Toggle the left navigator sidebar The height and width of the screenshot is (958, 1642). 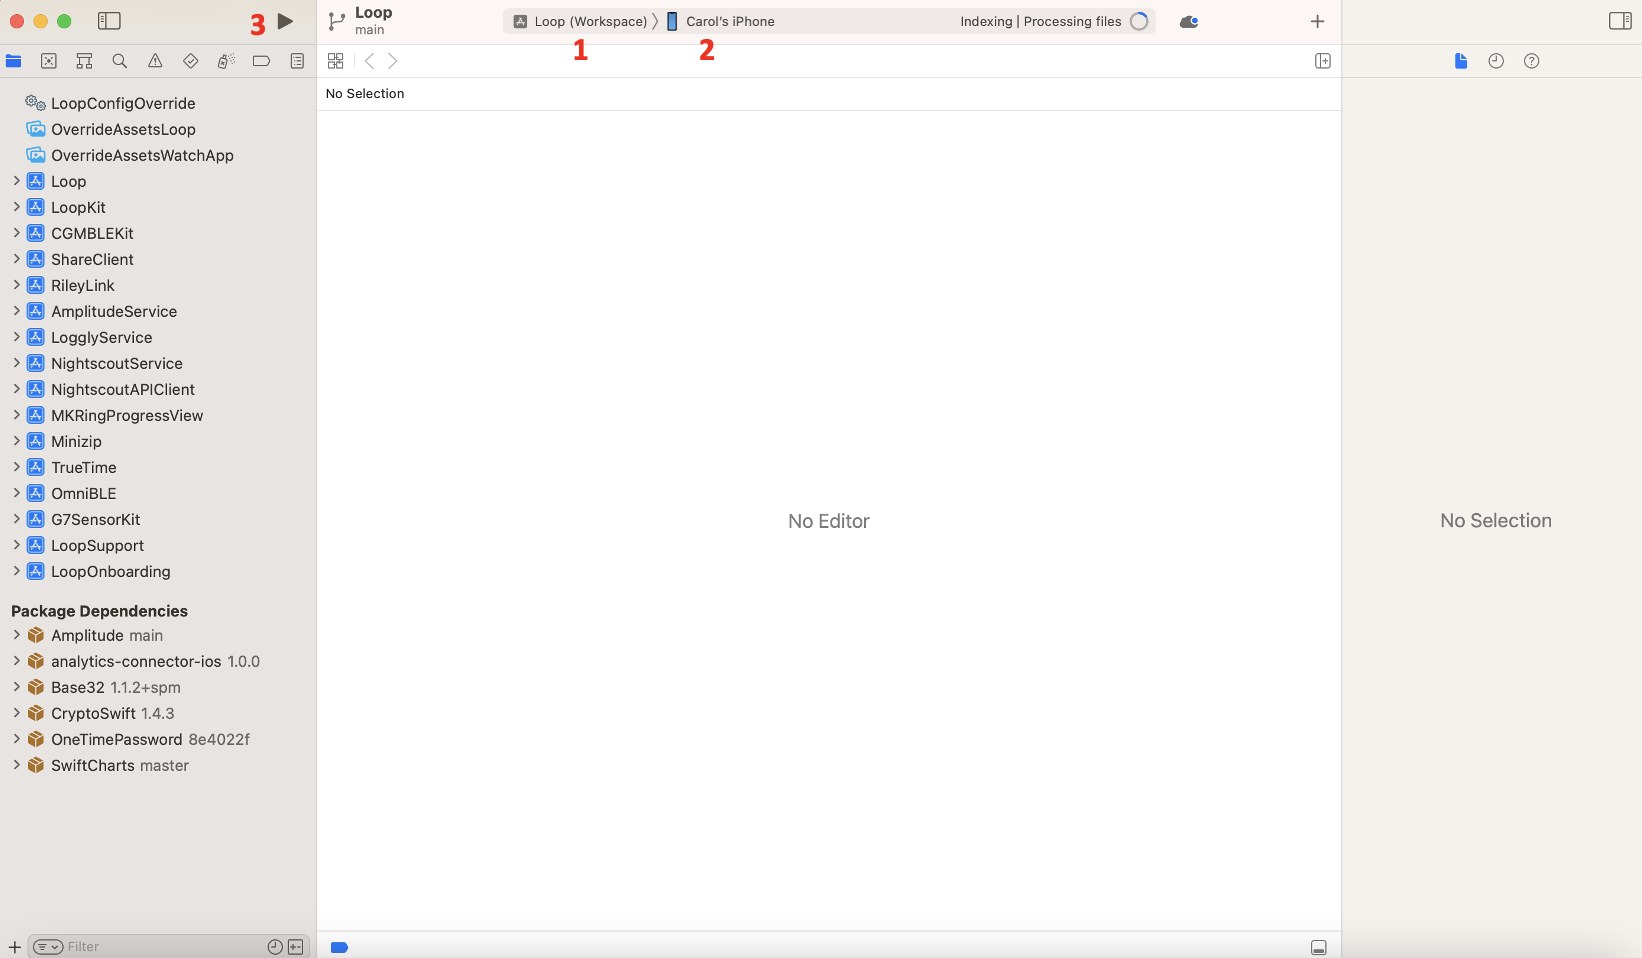coord(109,21)
